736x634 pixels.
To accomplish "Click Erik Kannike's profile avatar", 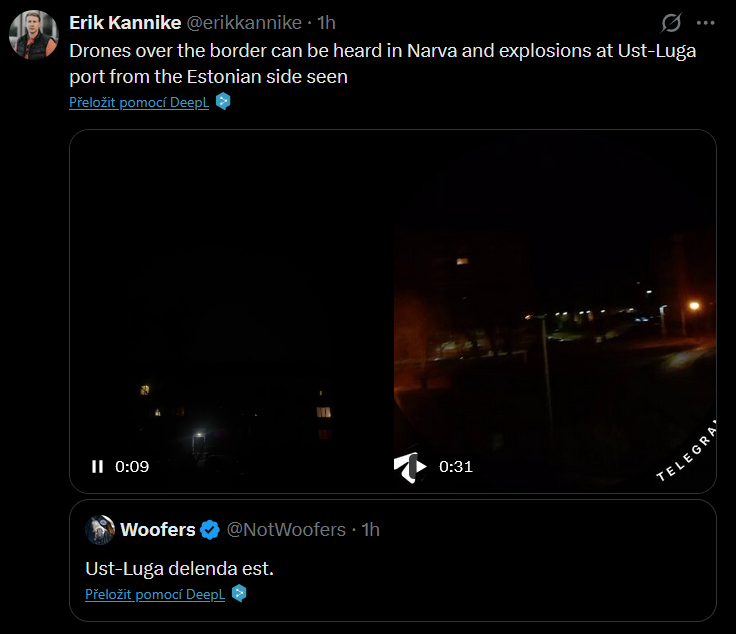I will pyautogui.click(x=34, y=35).
